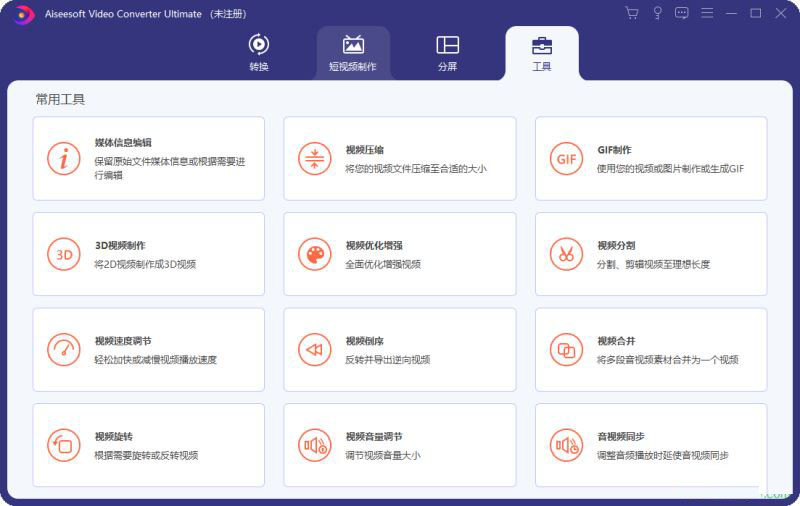Click the 3D video maker icon
This screenshot has width=800, height=506.
click(64, 254)
